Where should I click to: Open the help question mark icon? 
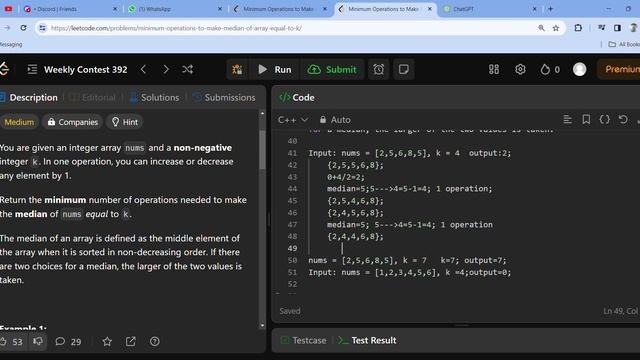[155, 341]
